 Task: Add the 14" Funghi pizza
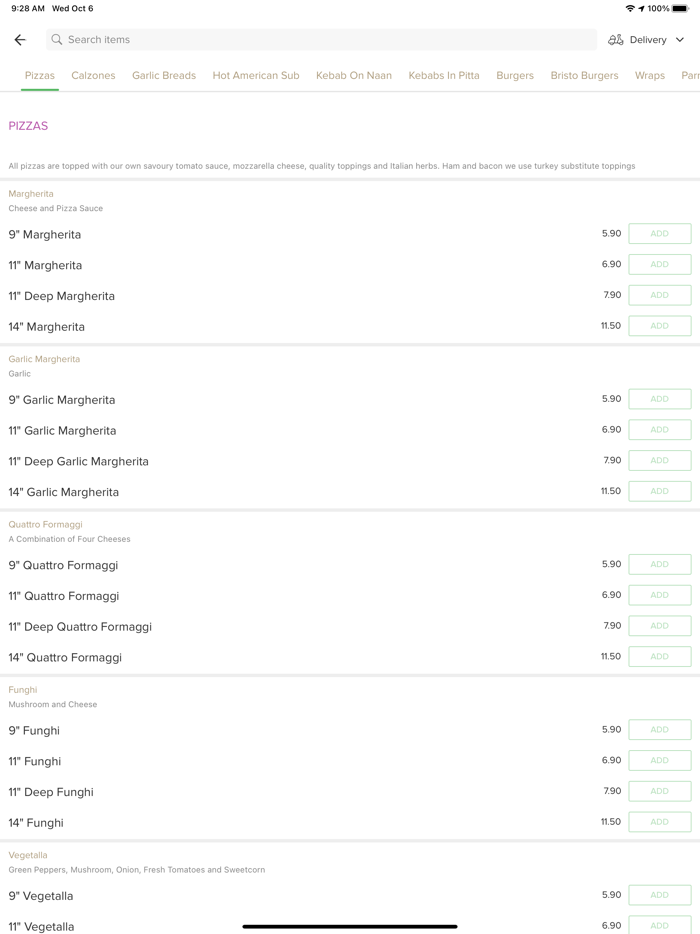coord(659,822)
